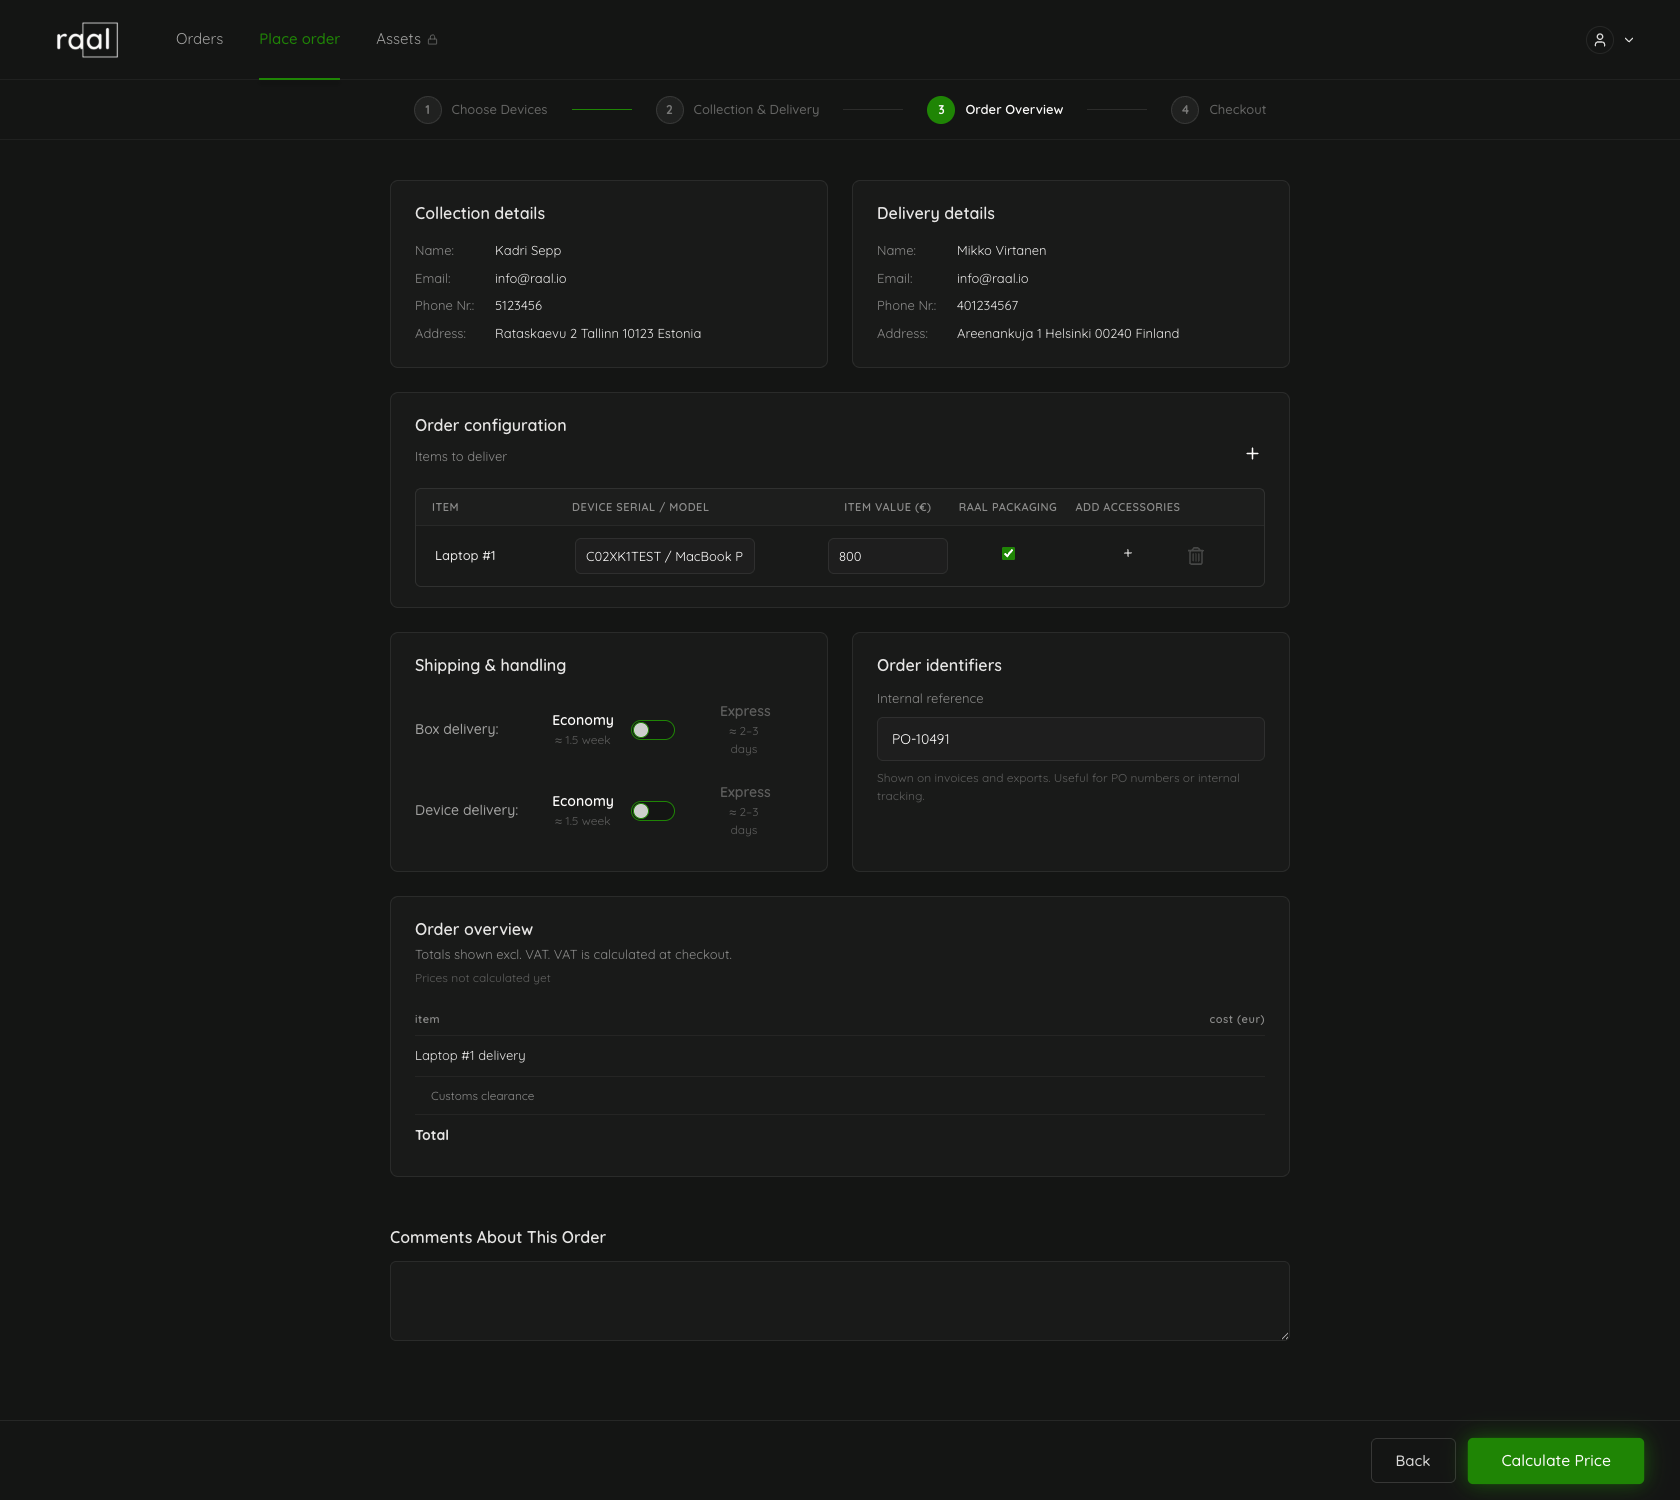Screen dimensions: 1680x1500
Task: Click the Express label for Device delivery
Action: [745, 792]
